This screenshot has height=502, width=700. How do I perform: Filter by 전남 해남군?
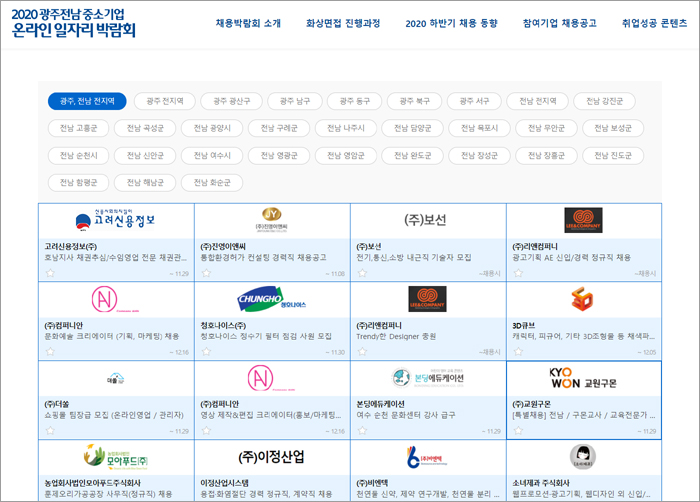tap(145, 183)
